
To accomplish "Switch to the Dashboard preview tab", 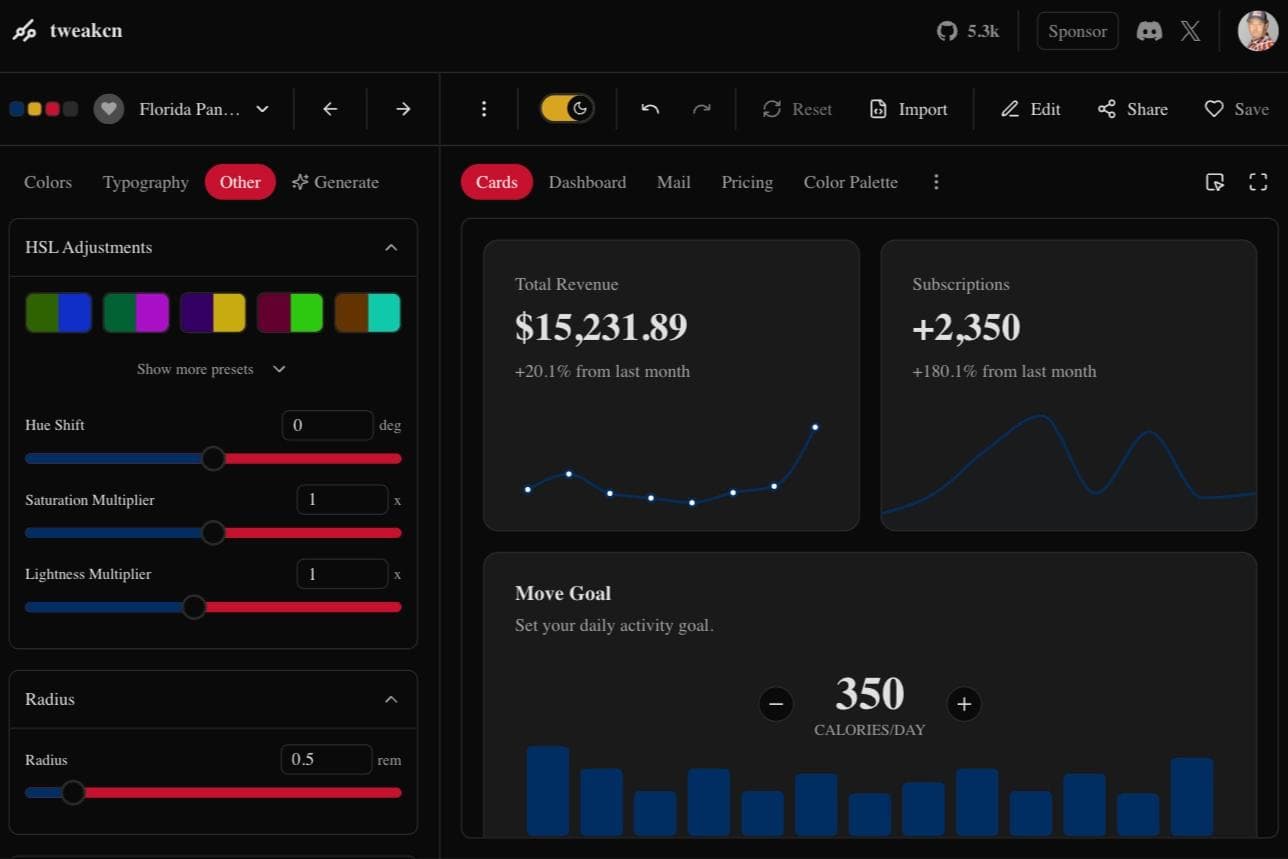I will [587, 182].
